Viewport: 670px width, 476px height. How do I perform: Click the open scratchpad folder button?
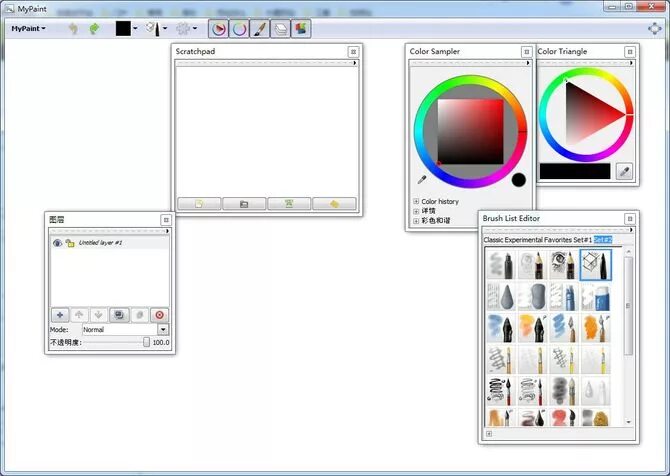[x=244, y=204]
